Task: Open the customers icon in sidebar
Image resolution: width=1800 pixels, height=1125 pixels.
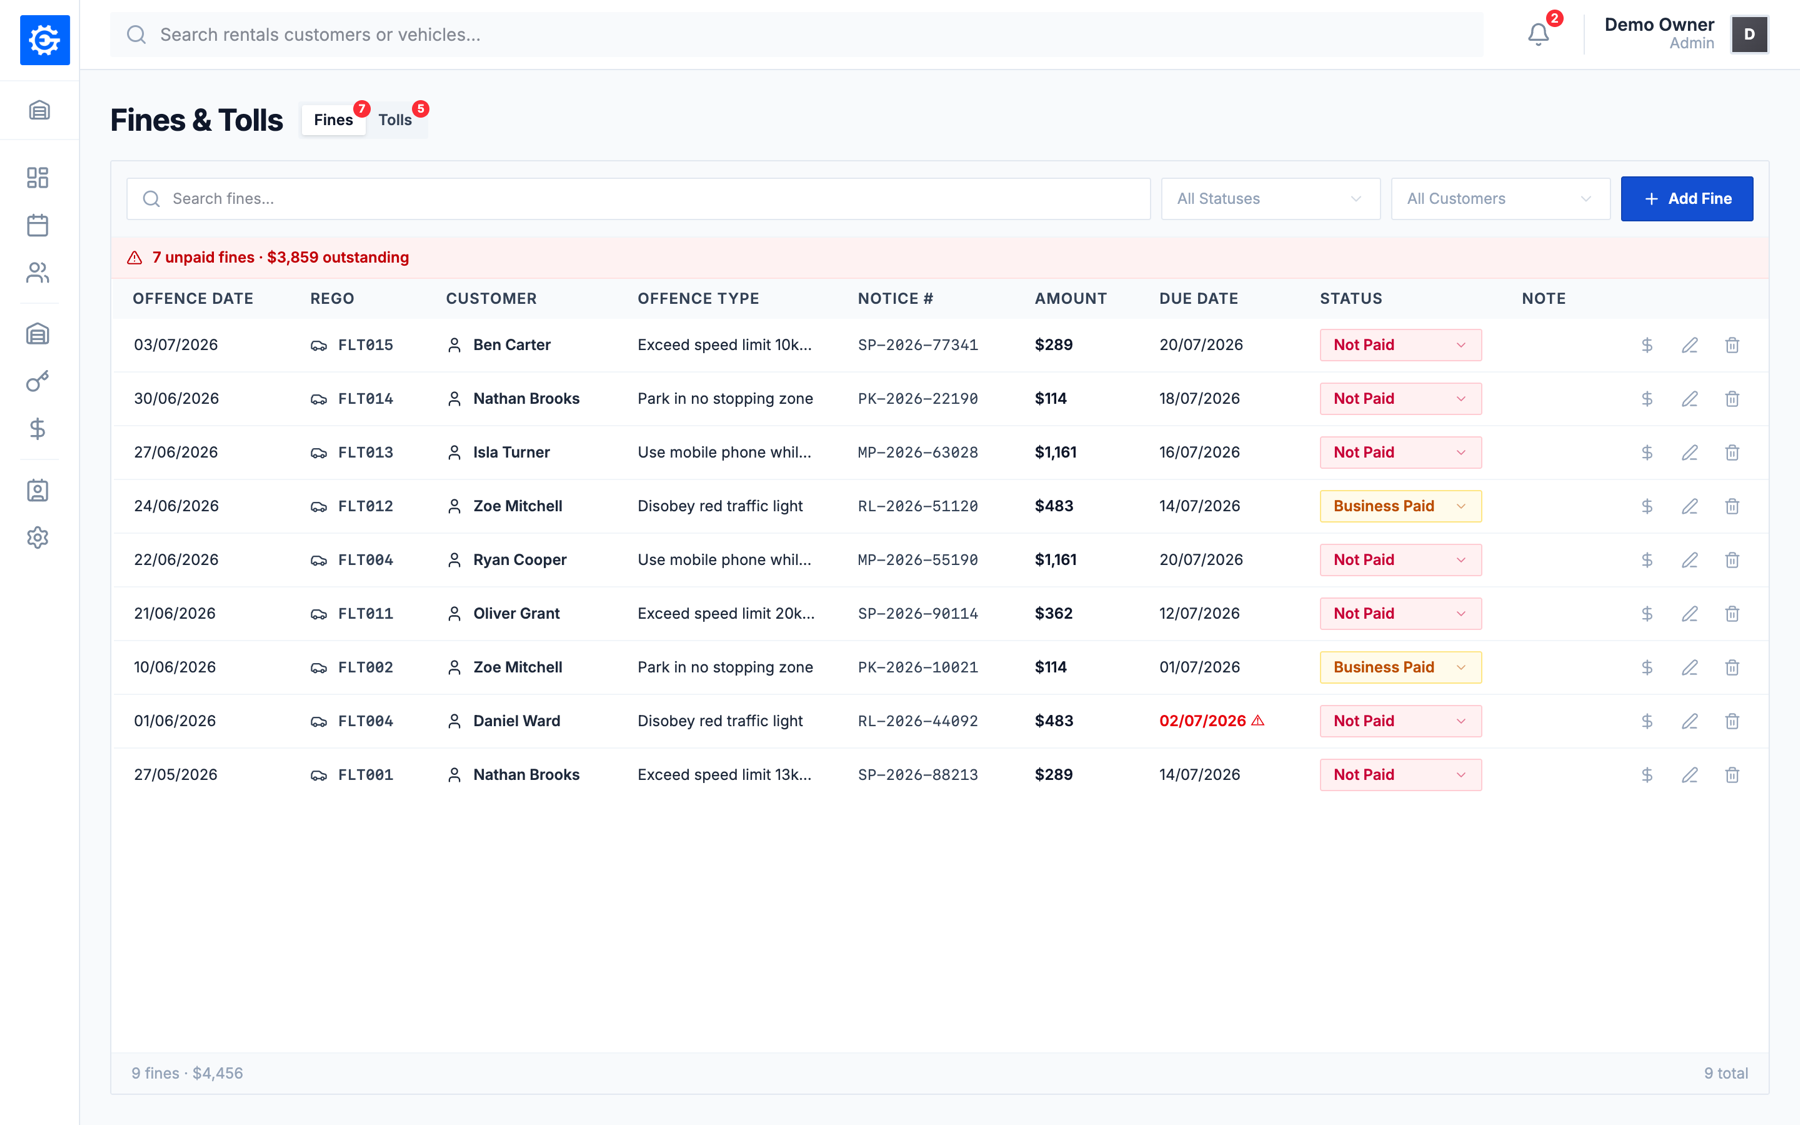Action: coord(38,273)
